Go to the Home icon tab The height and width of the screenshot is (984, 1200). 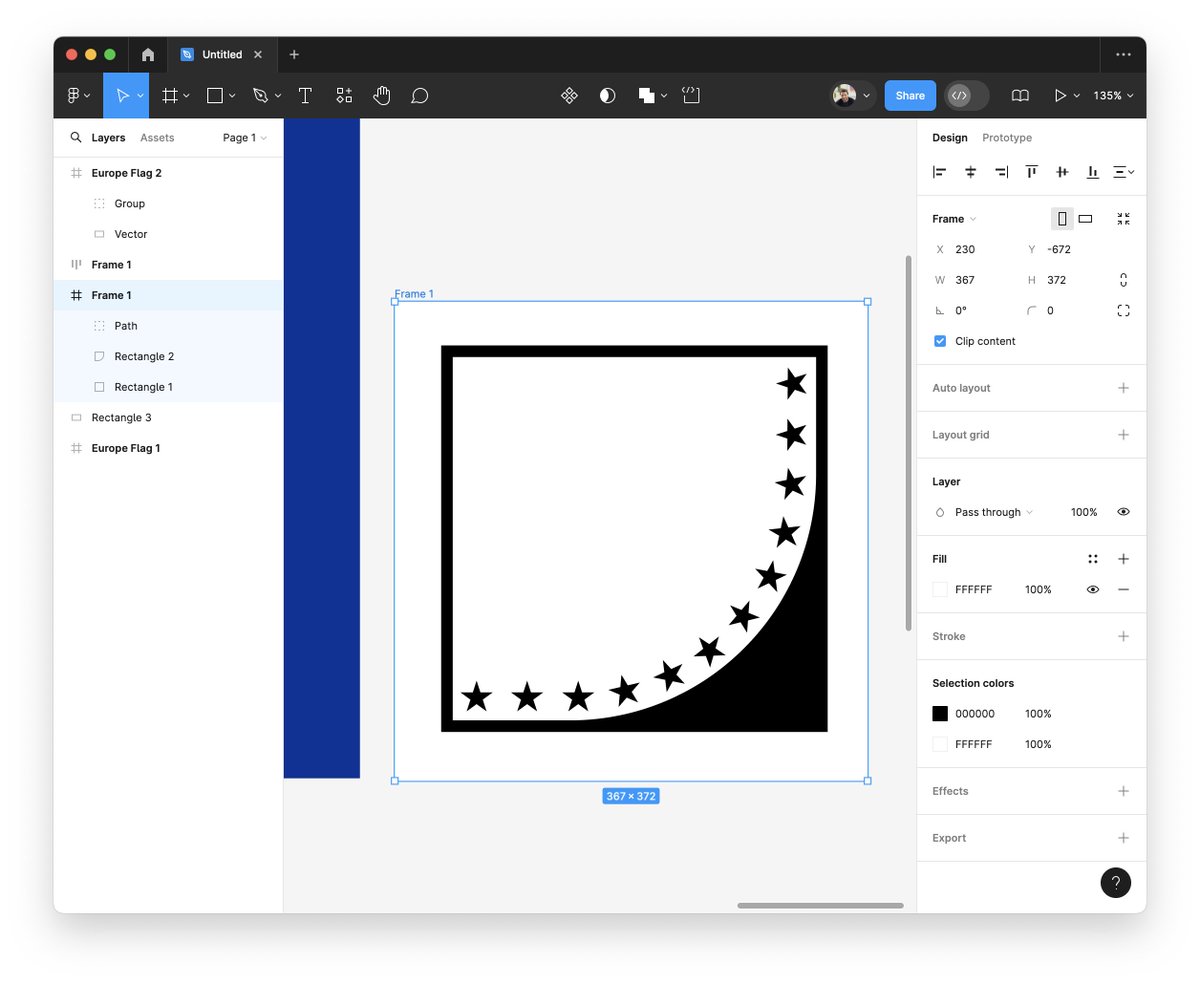(x=148, y=55)
